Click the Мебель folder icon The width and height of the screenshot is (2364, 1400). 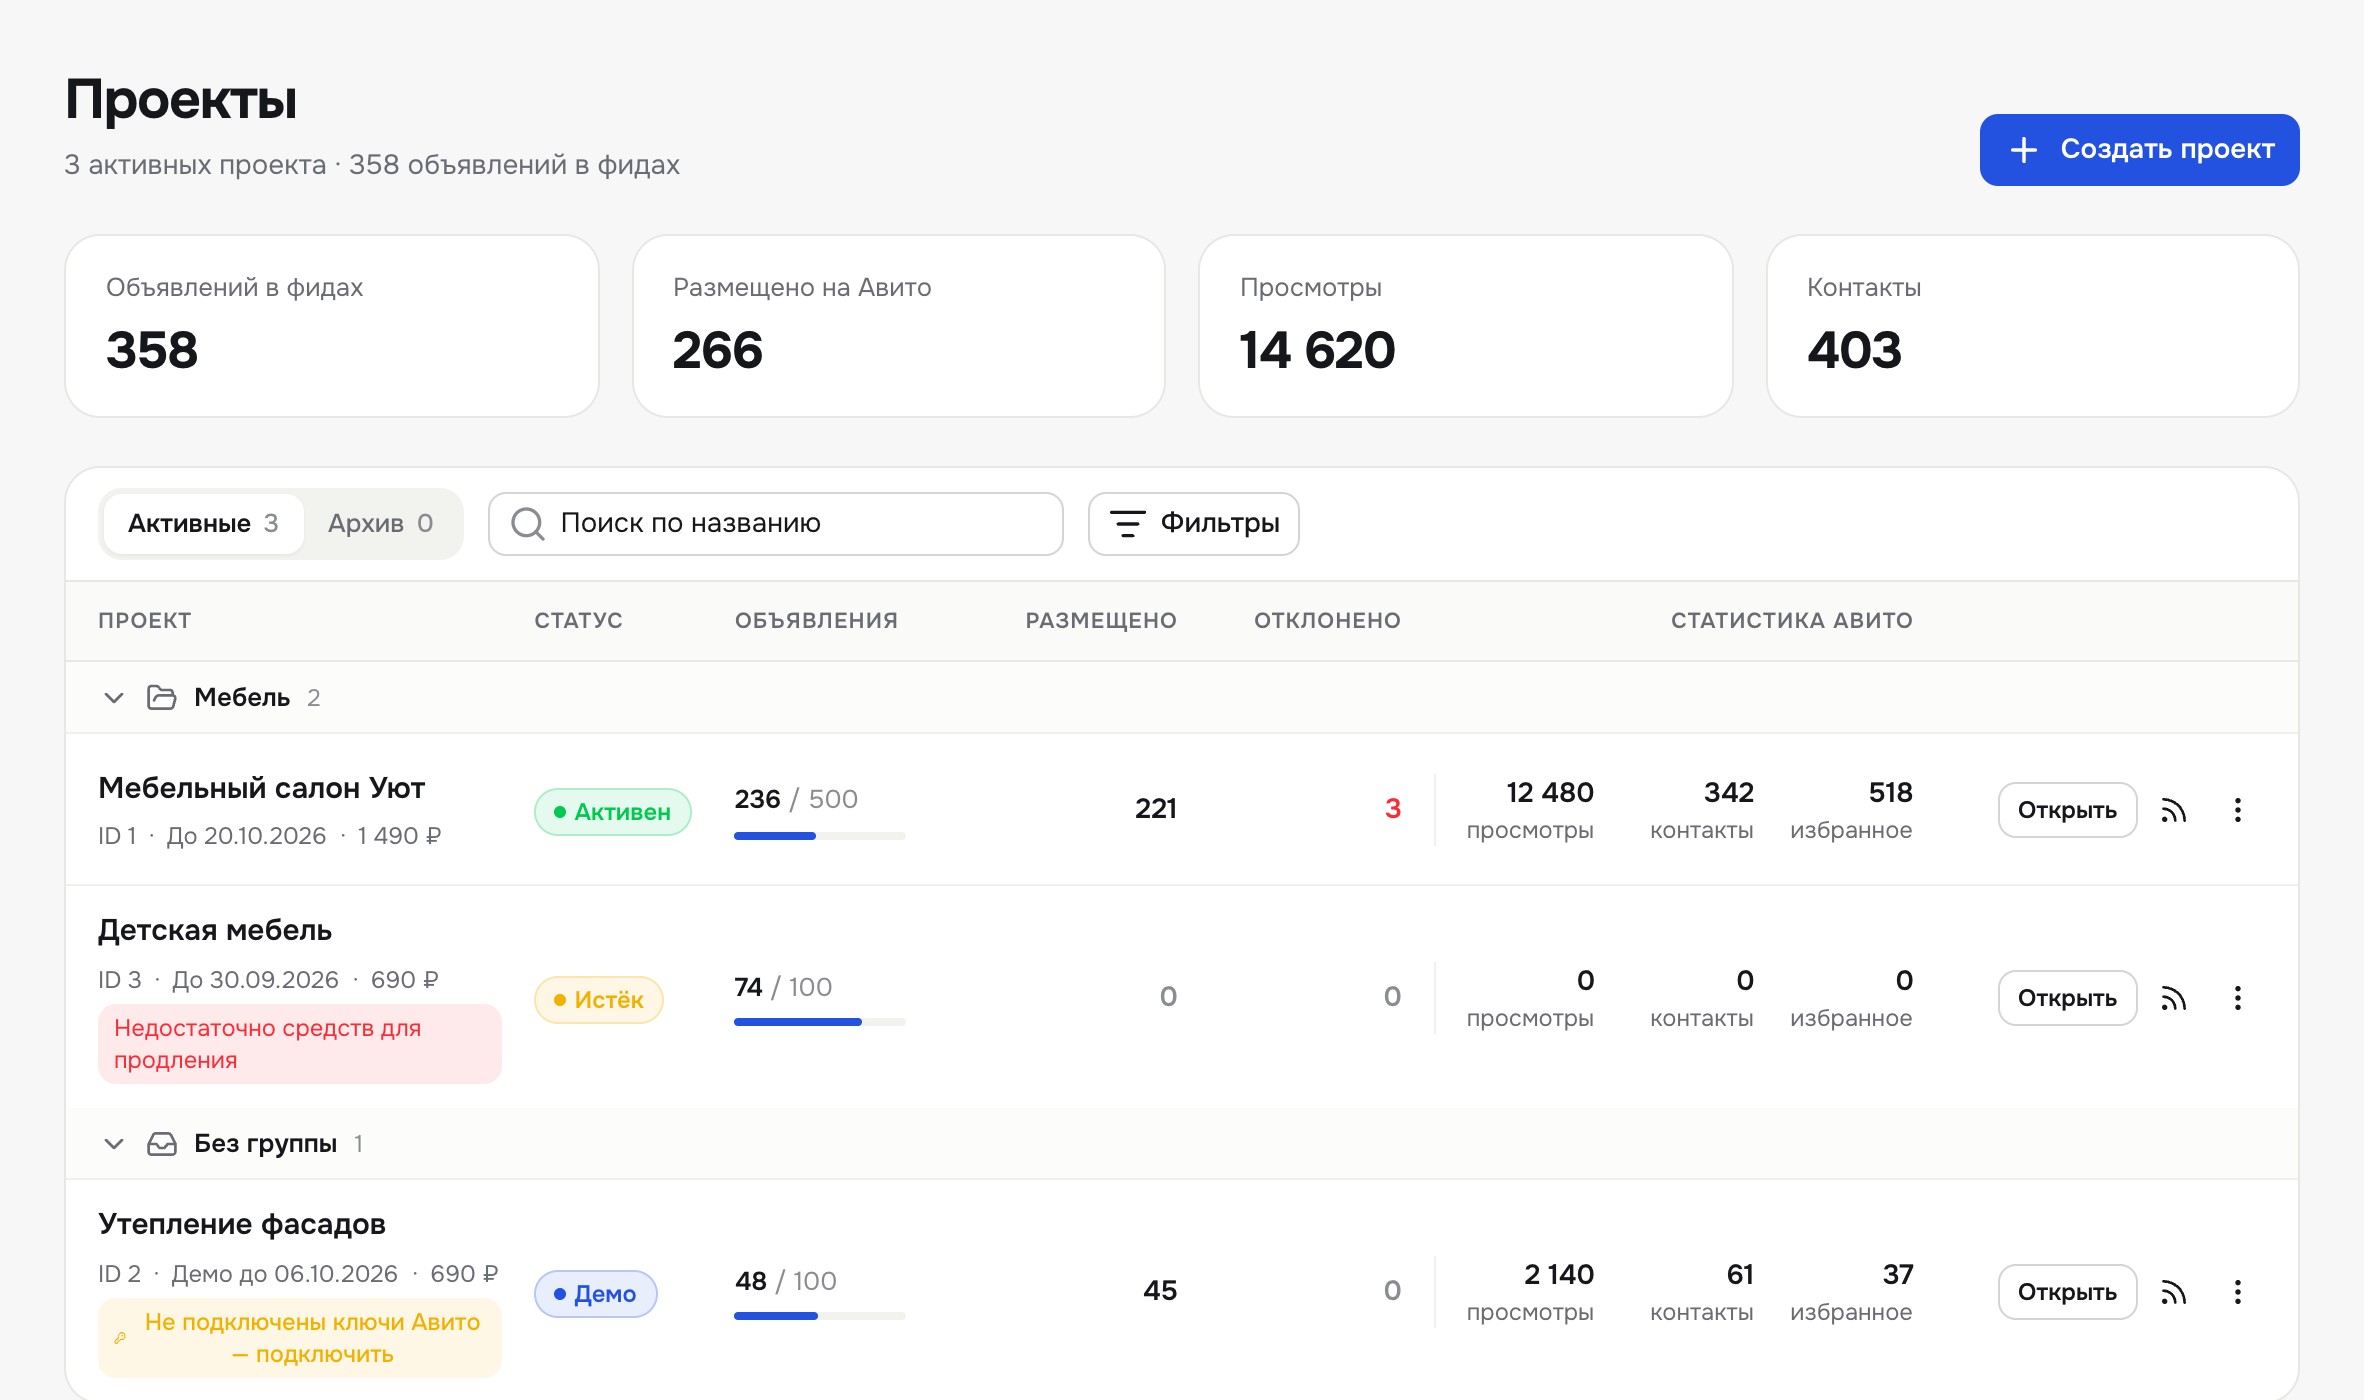pos(162,697)
